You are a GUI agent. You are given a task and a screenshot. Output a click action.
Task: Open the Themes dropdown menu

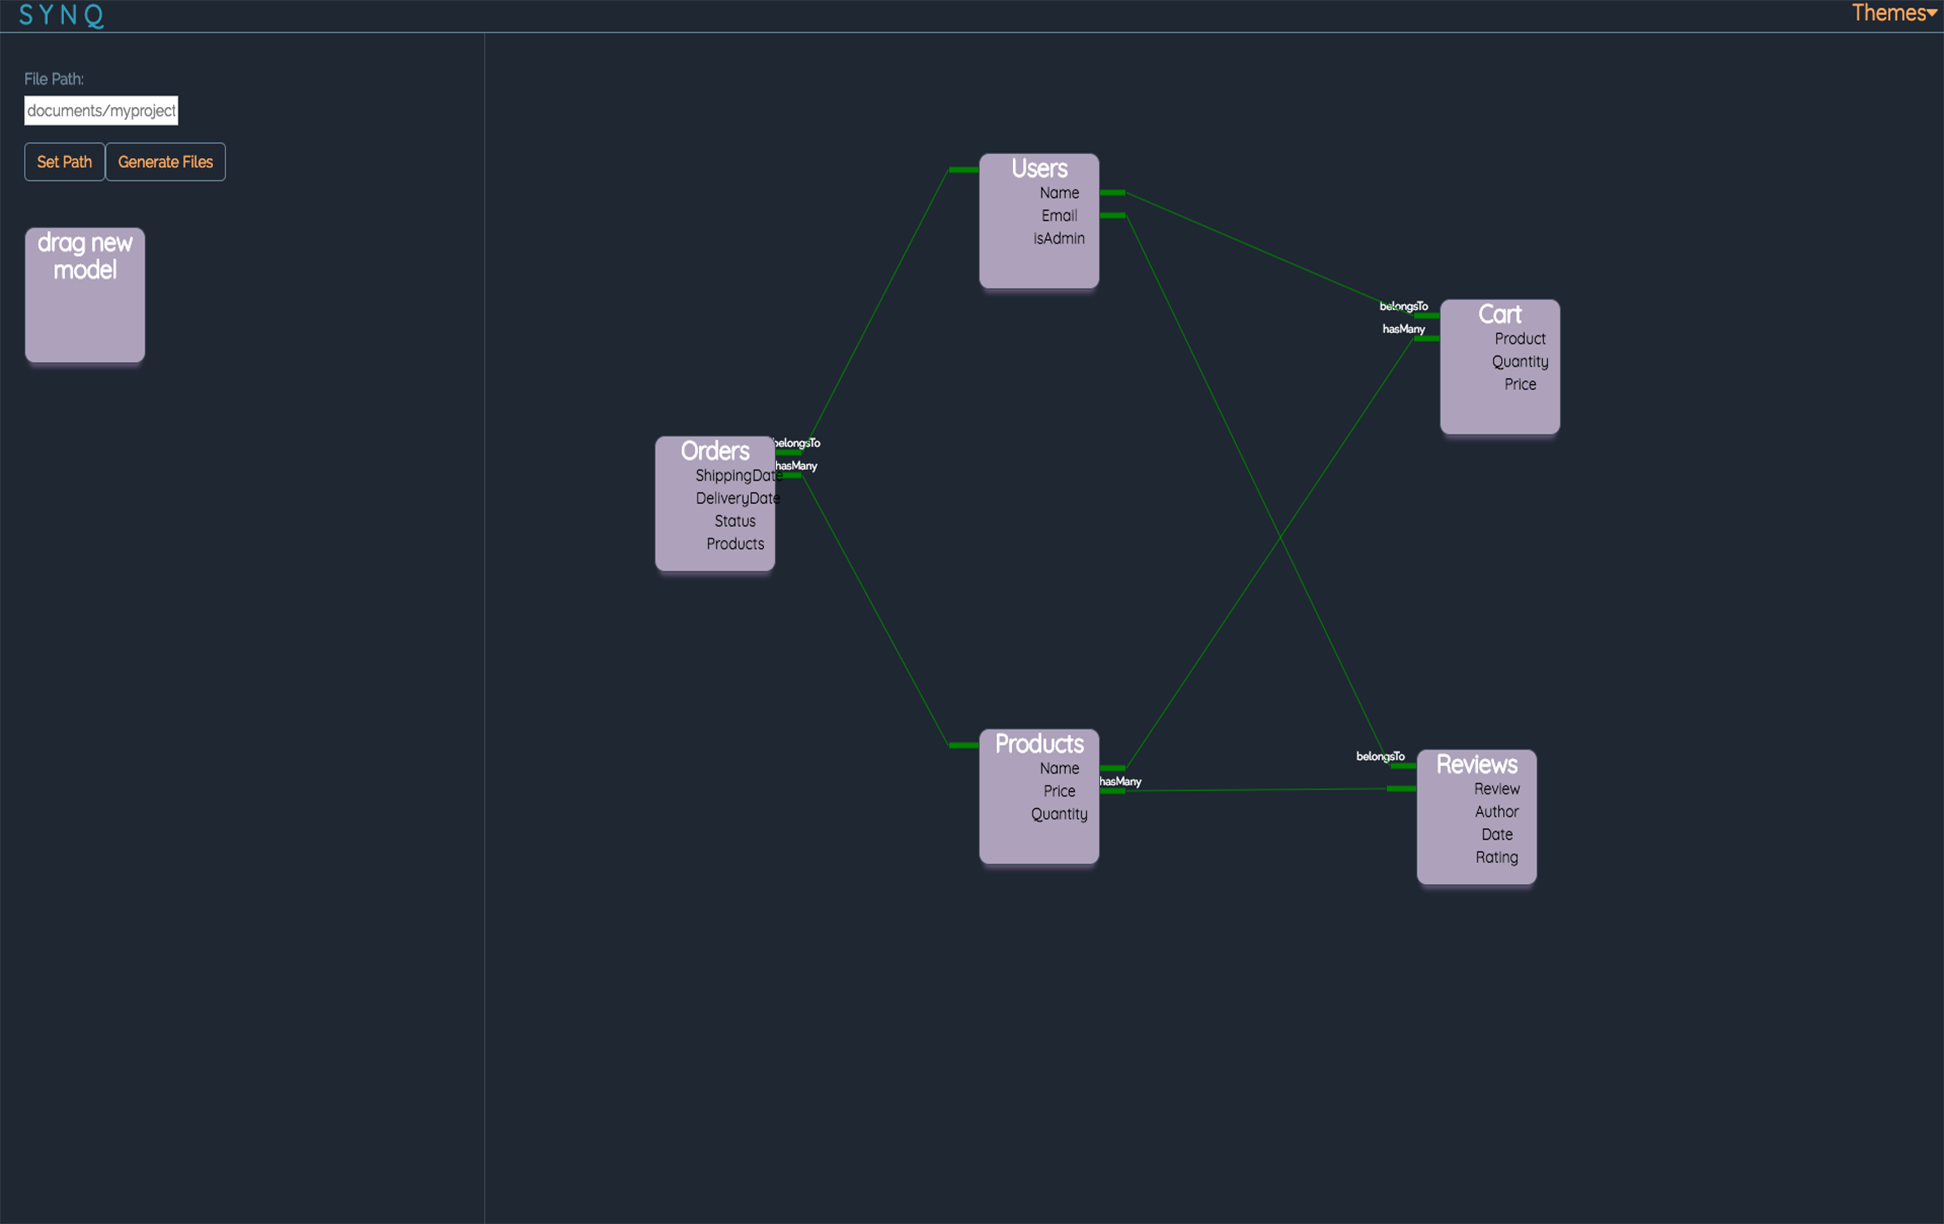click(1892, 13)
